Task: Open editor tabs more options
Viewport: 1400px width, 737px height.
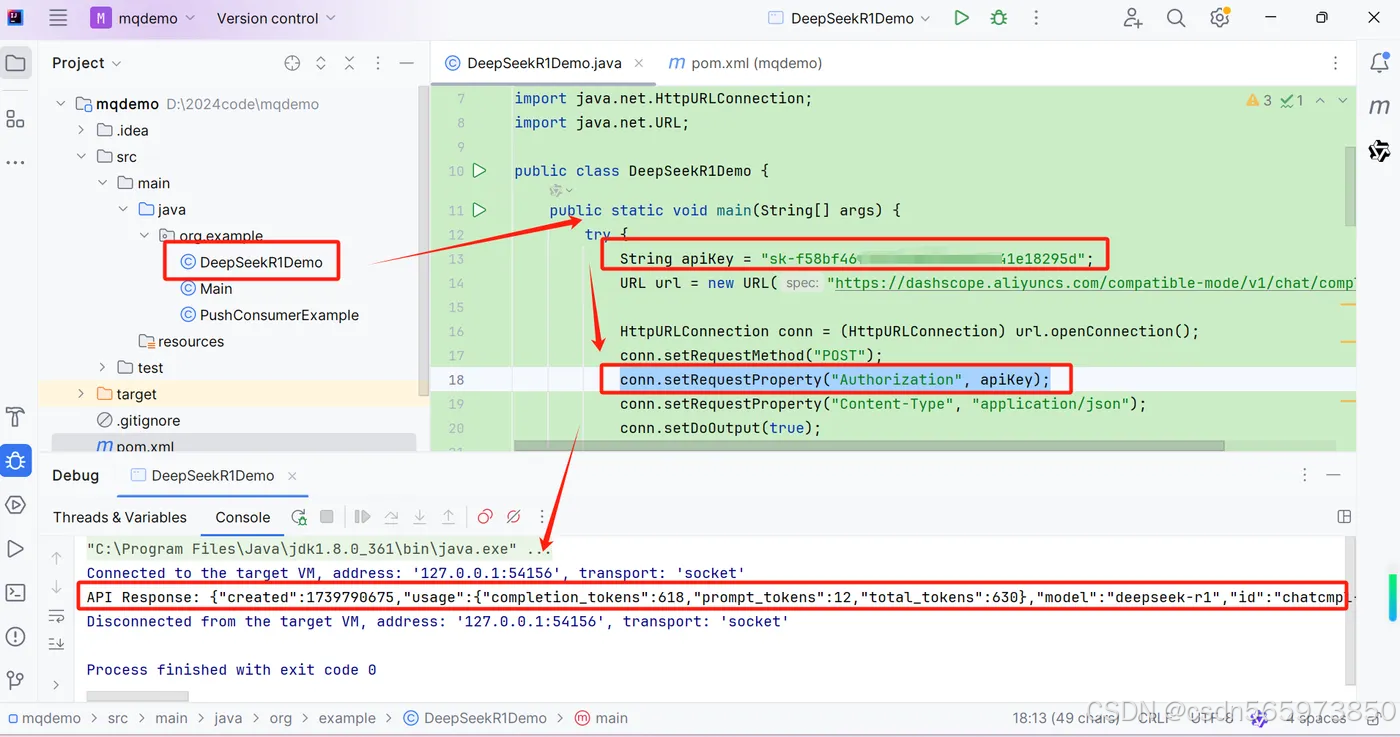Action: [x=1335, y=63]
